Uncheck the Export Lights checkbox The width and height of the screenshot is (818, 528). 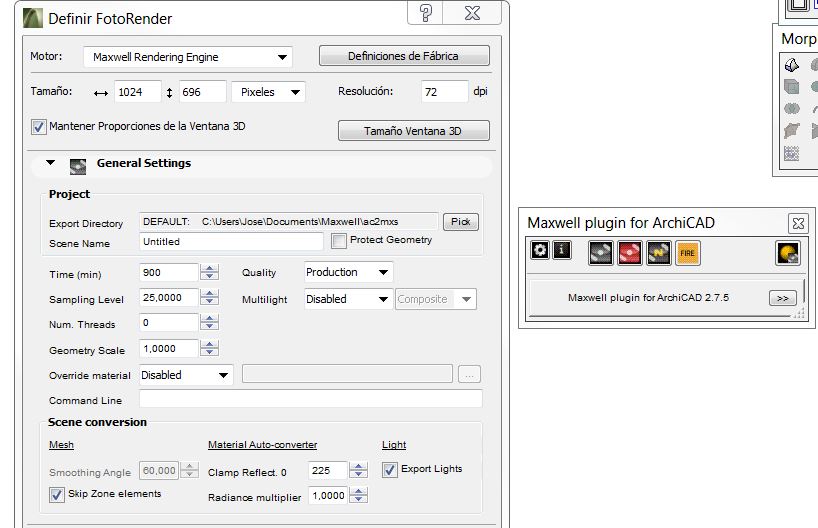(x=391, y=469)
